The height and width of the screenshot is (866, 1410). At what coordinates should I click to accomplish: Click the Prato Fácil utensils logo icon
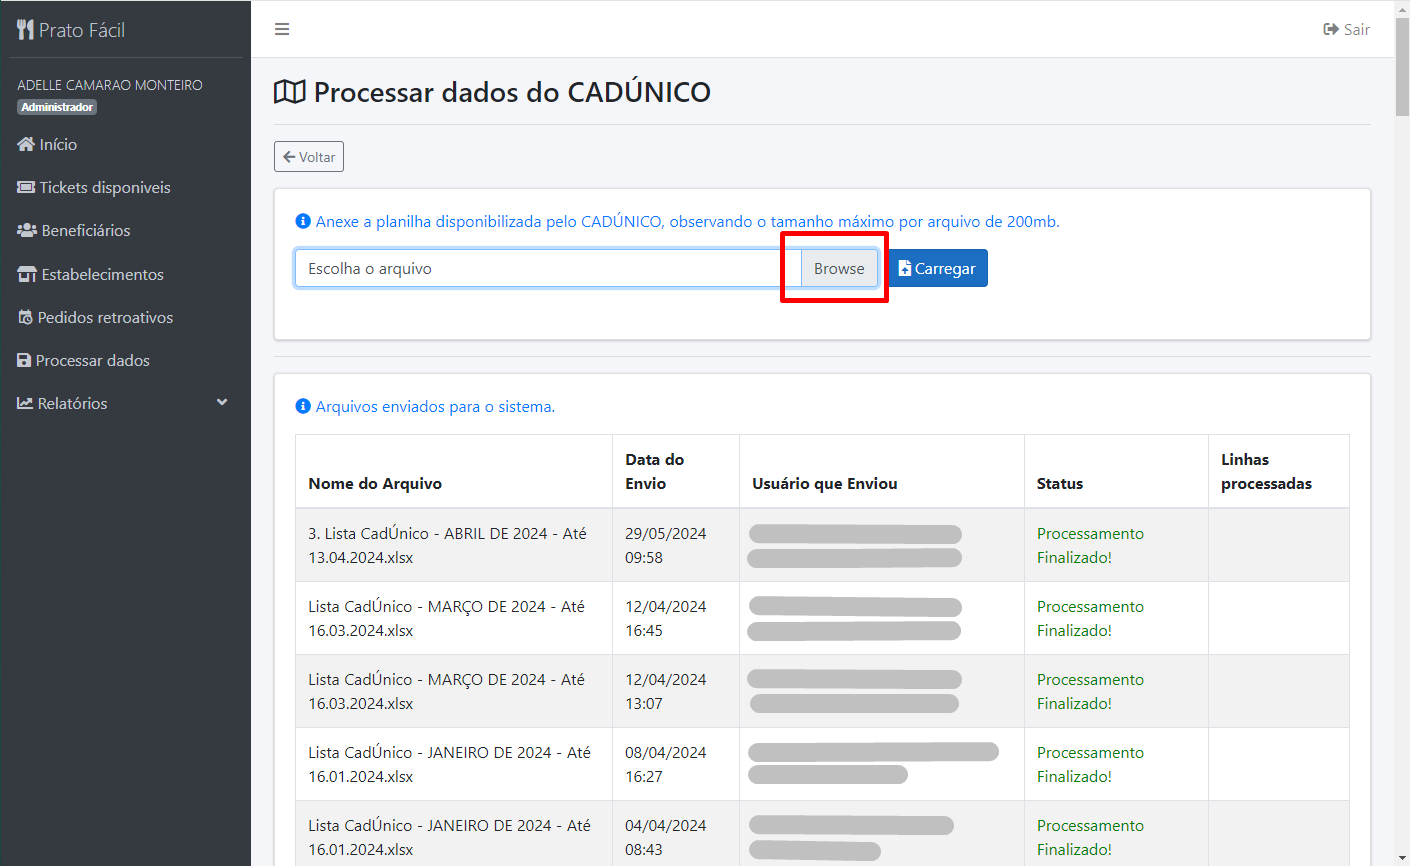(25, 30)
